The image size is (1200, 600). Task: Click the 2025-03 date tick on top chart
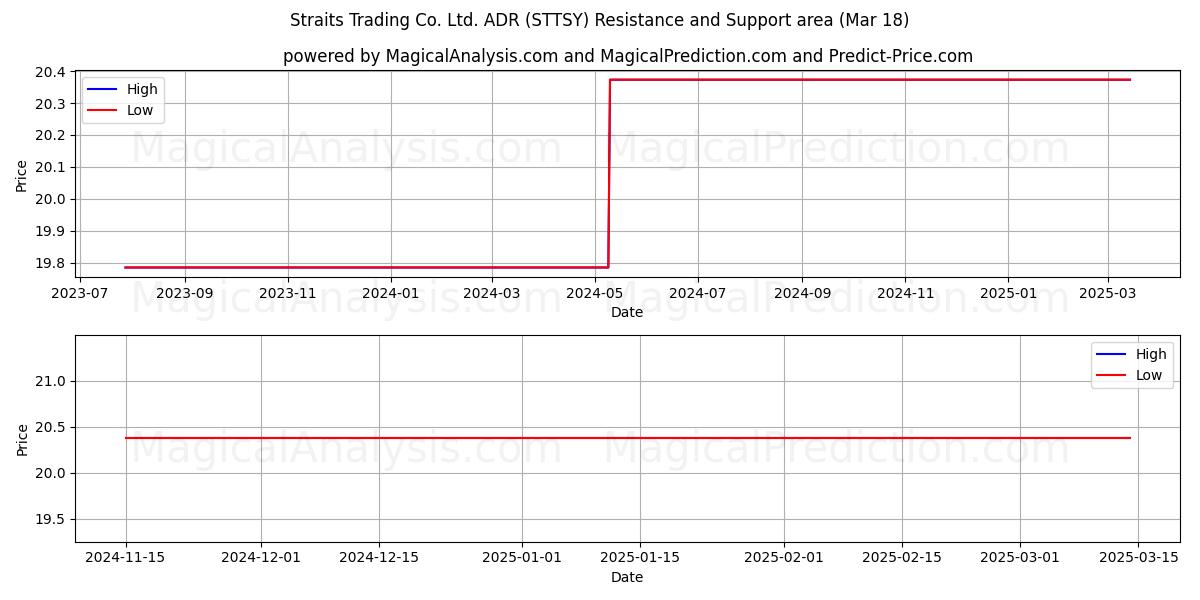1107,294
